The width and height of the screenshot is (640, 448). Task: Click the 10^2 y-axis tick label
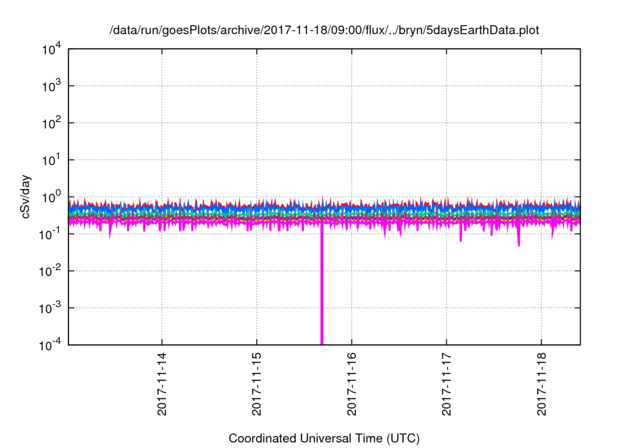click(x=51, y=124)
